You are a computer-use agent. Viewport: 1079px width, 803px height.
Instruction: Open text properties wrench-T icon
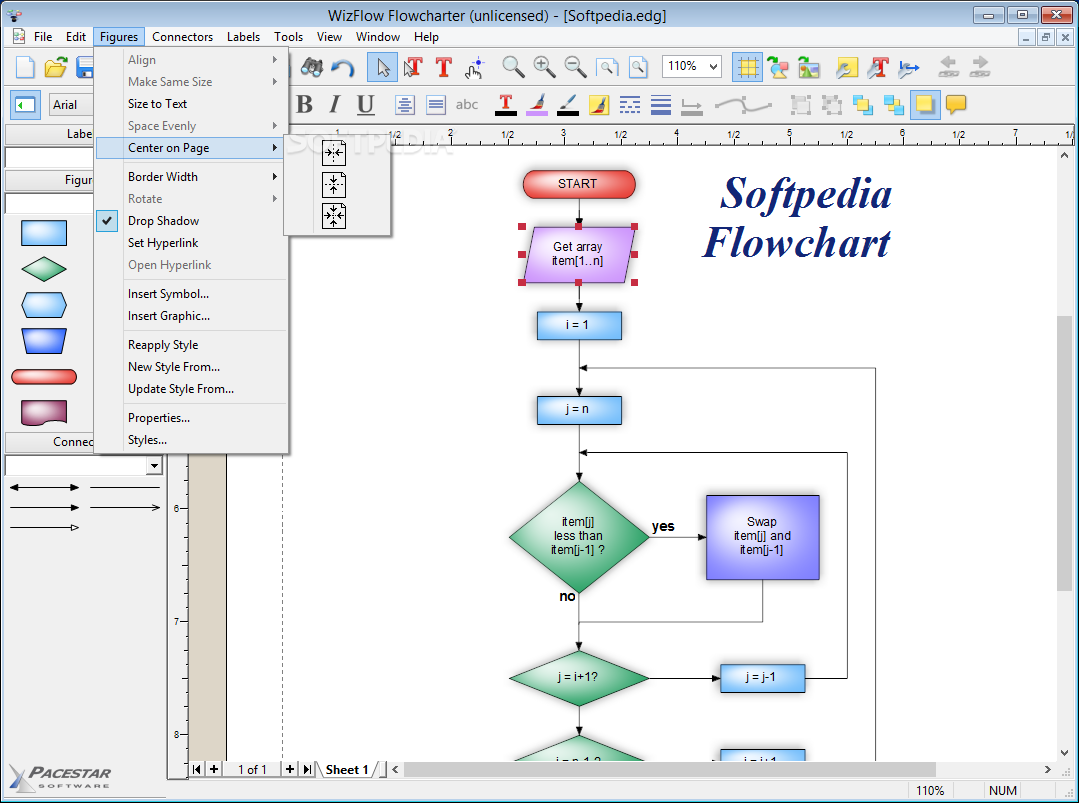[x=878, y=67]
